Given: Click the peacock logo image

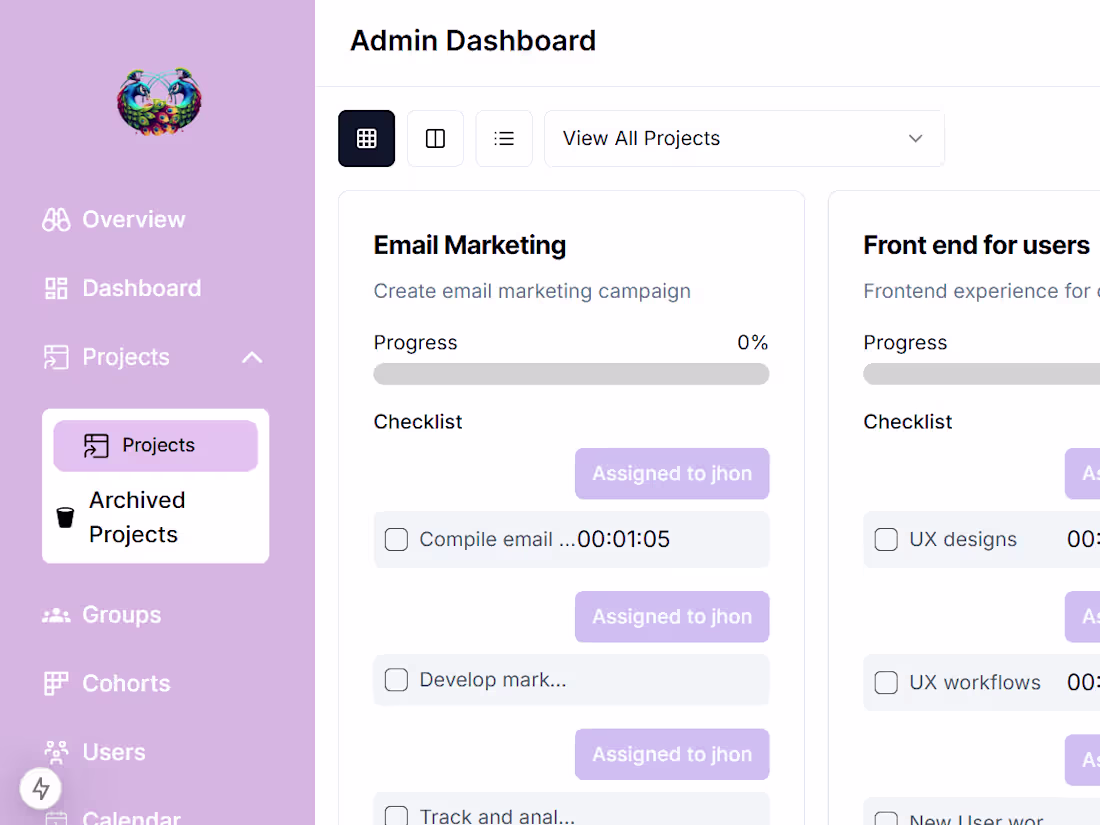Looking at the screenshot, I should click(159, 102).
